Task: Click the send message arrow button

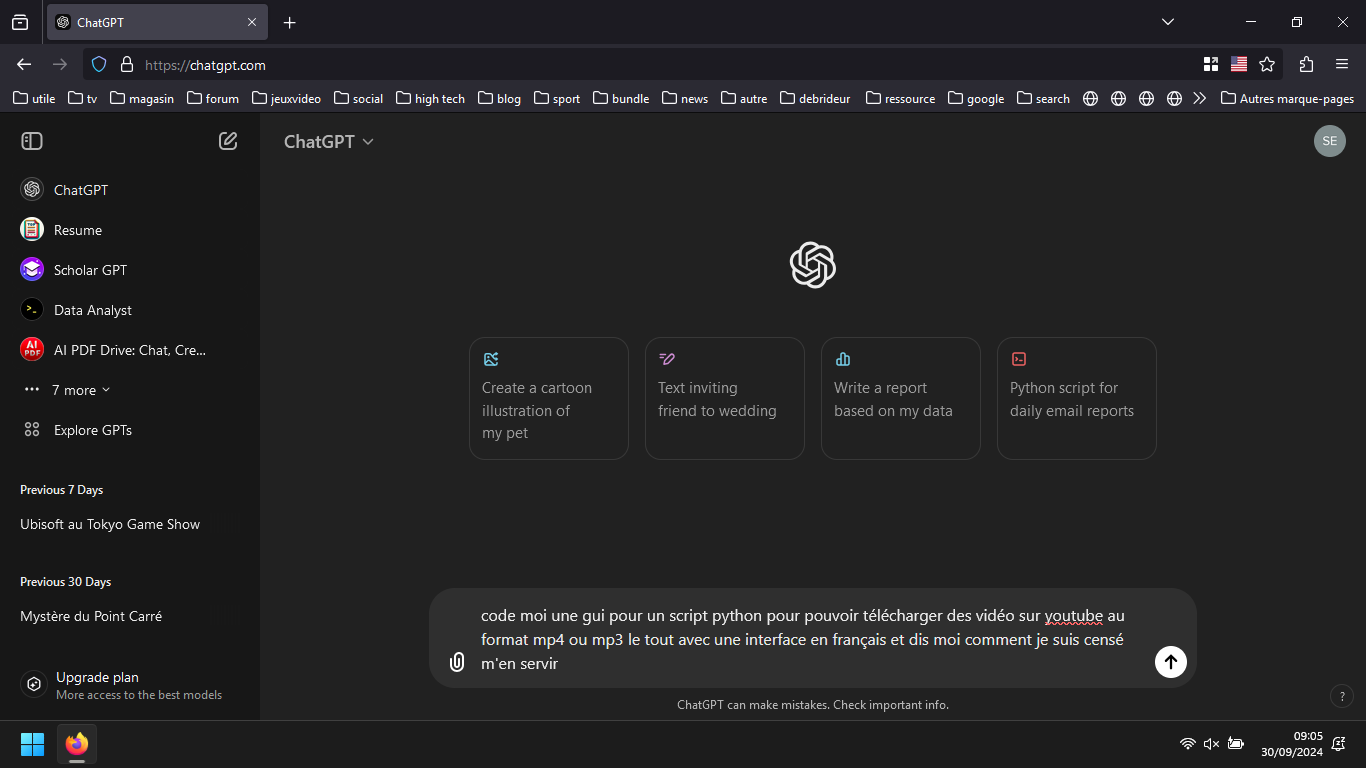Action: coord(1170,661)
